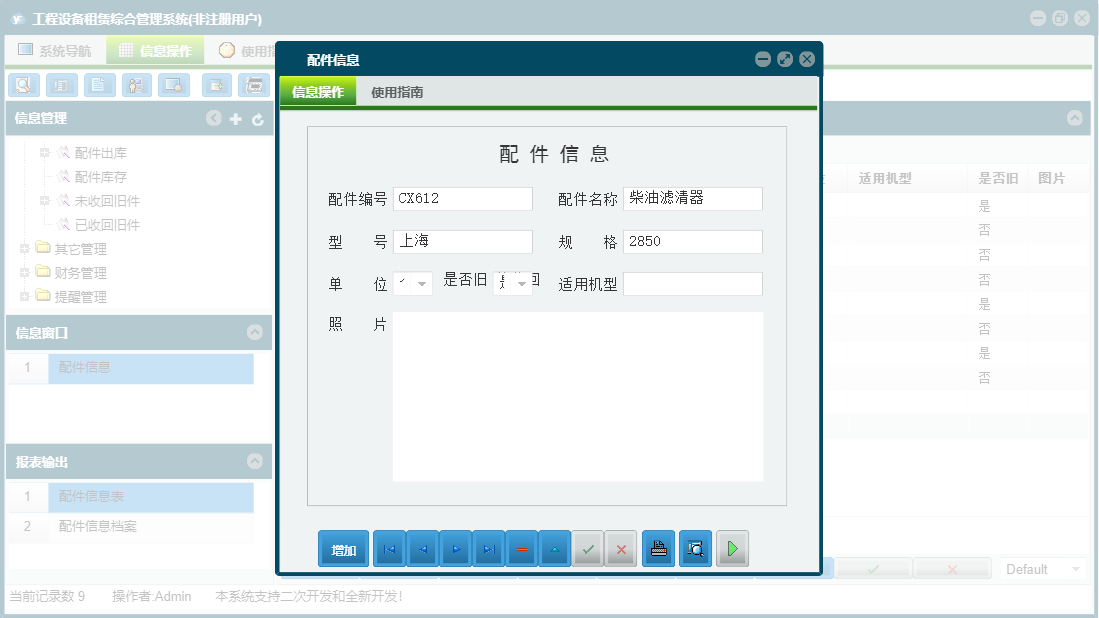
Task: Click the 配件名称 input field
Action: coord(693,198)
